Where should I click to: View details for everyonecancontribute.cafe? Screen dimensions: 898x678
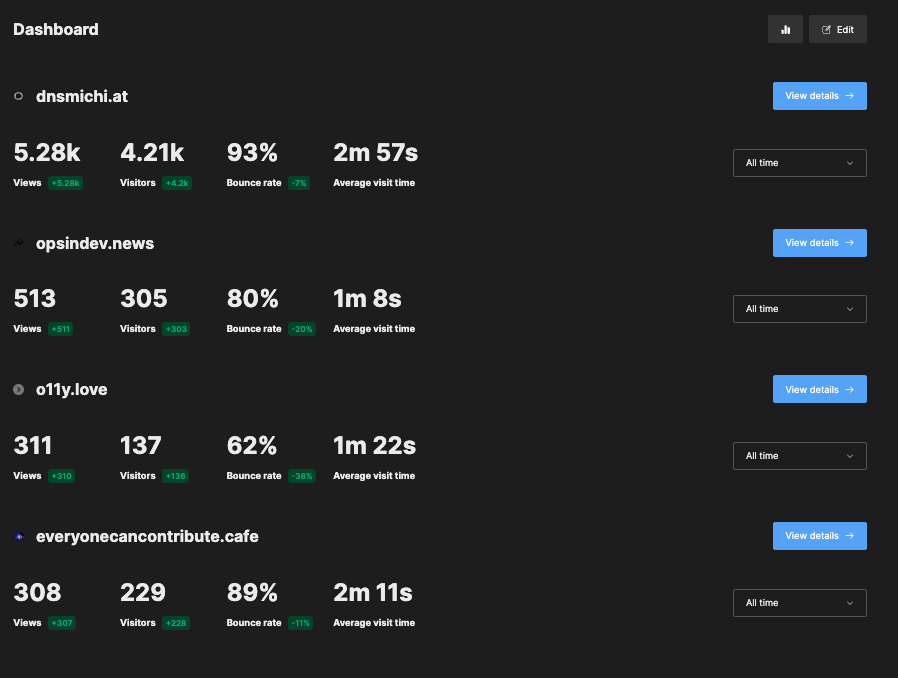[x=819, y=536]
